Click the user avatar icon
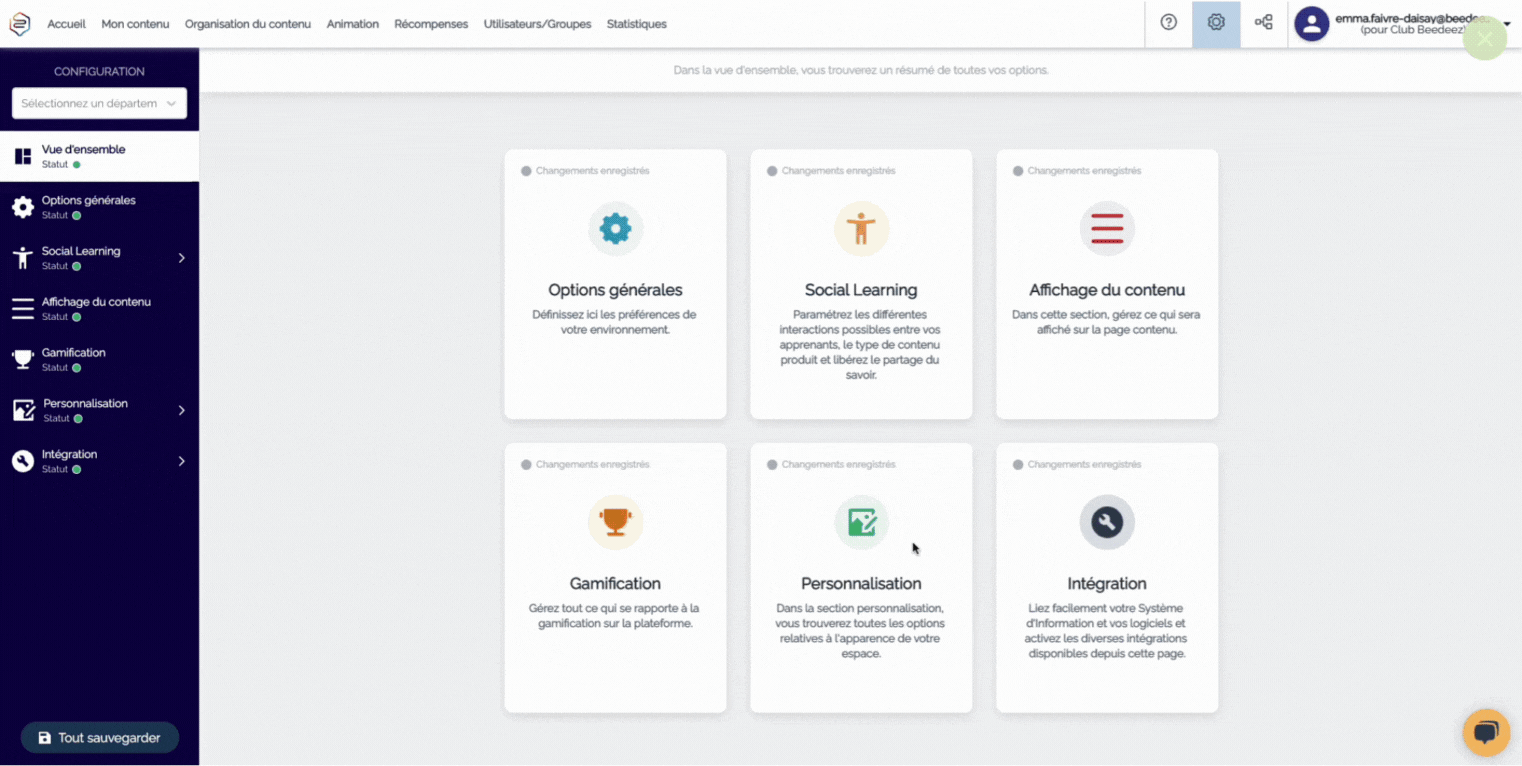1522x766 pixels. tap(1311, 24)
